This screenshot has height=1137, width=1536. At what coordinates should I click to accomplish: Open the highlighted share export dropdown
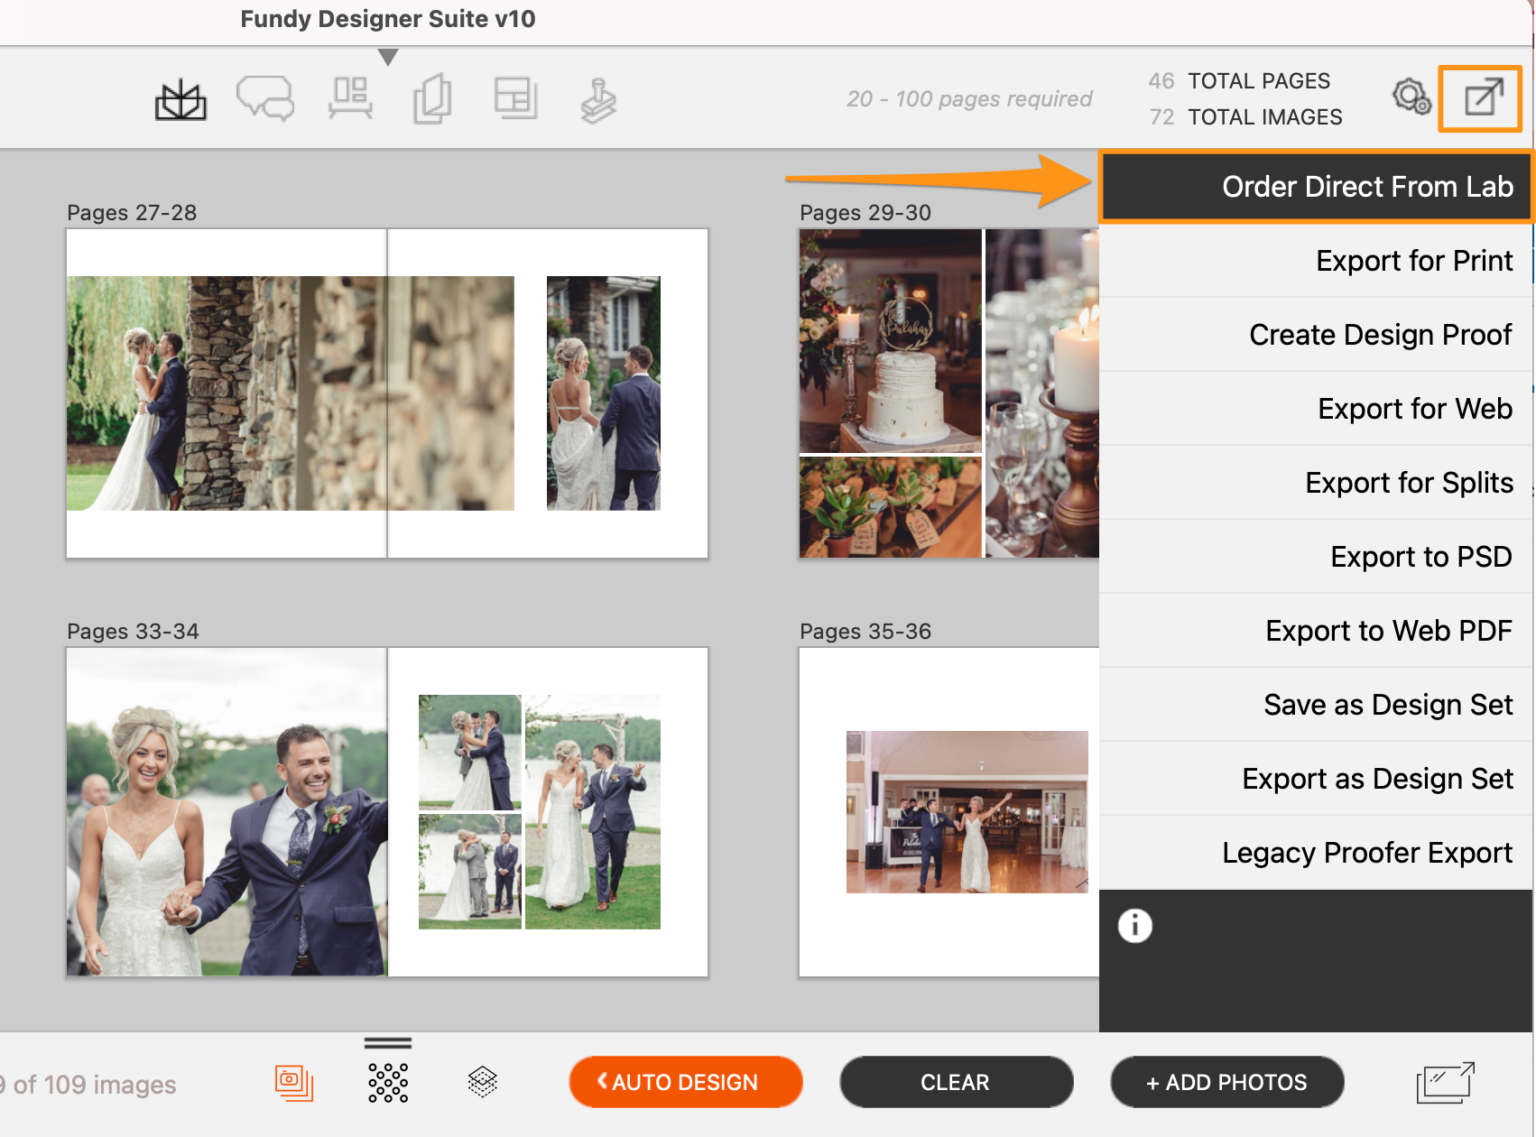(1480, 97)
